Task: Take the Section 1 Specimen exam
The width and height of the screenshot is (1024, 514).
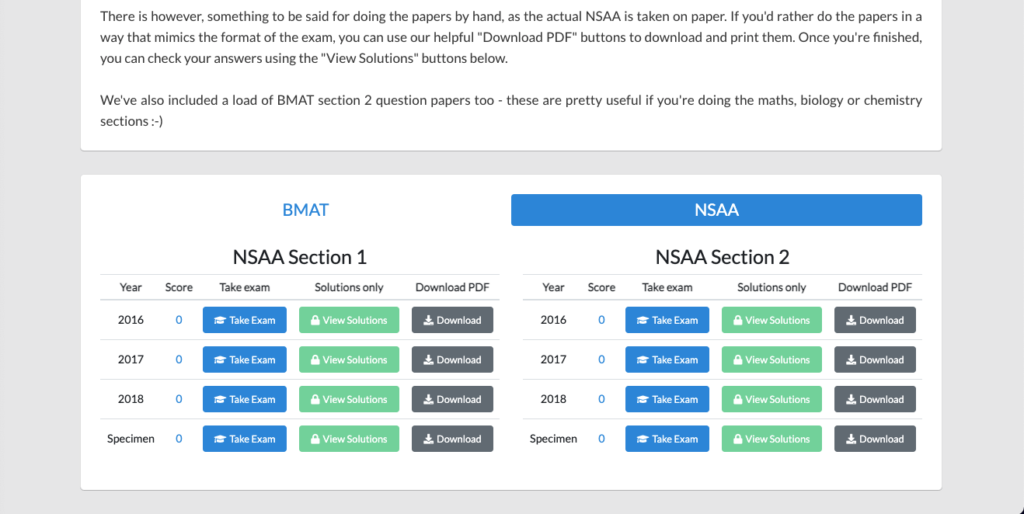Action: (244, 439)
